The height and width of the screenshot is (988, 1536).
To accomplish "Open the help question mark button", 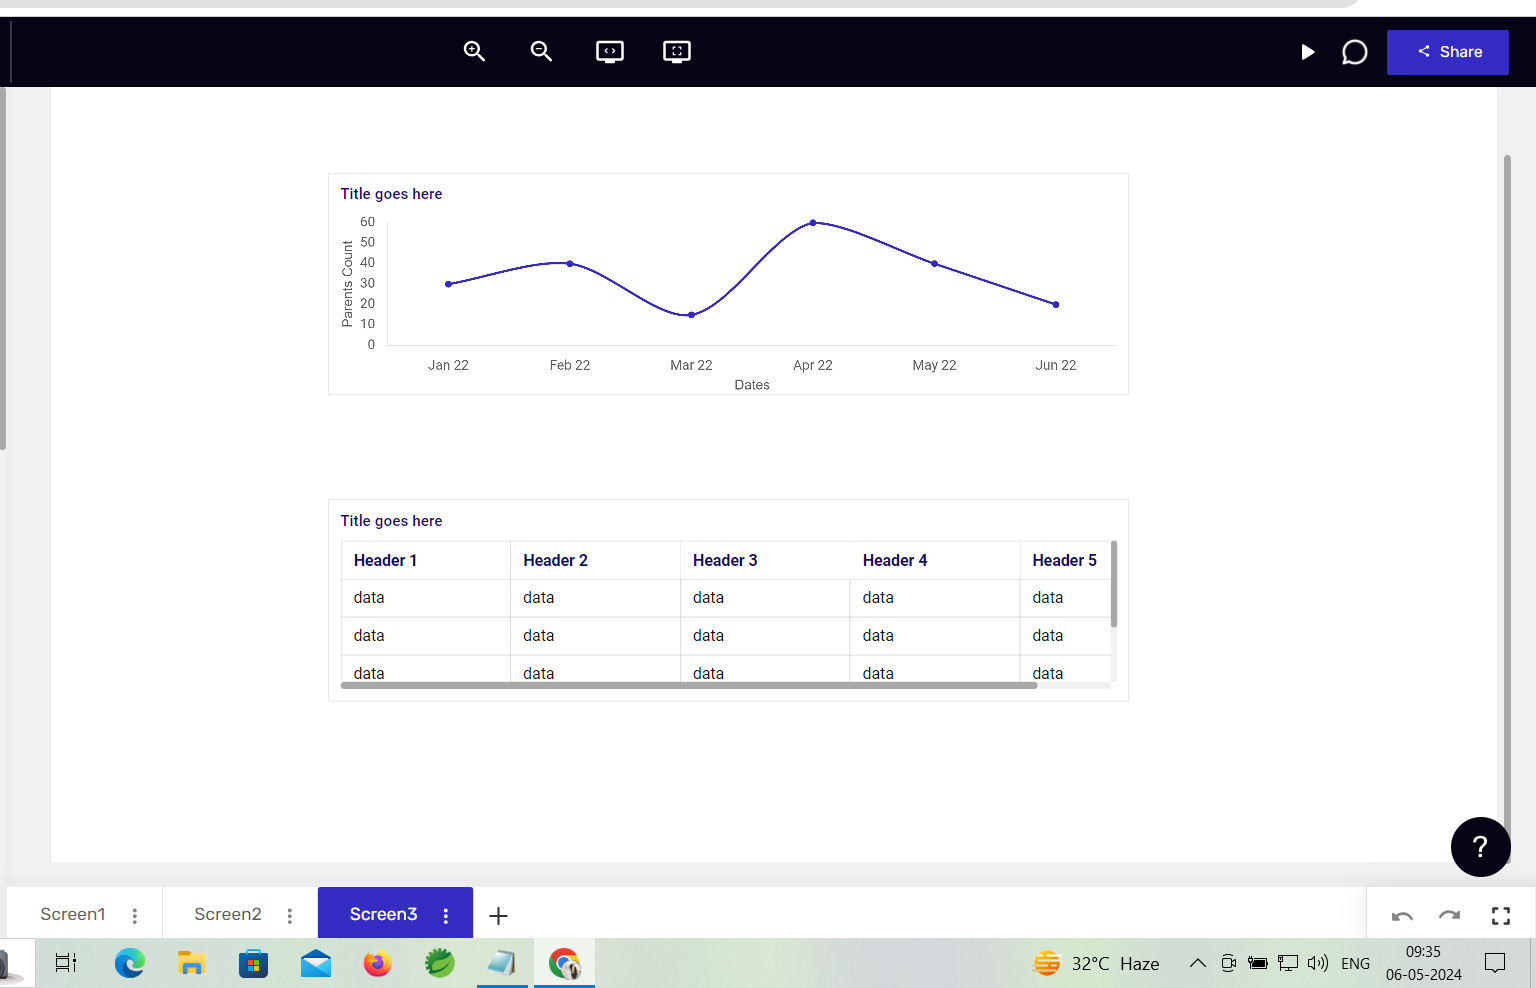I will (1481, 847).
